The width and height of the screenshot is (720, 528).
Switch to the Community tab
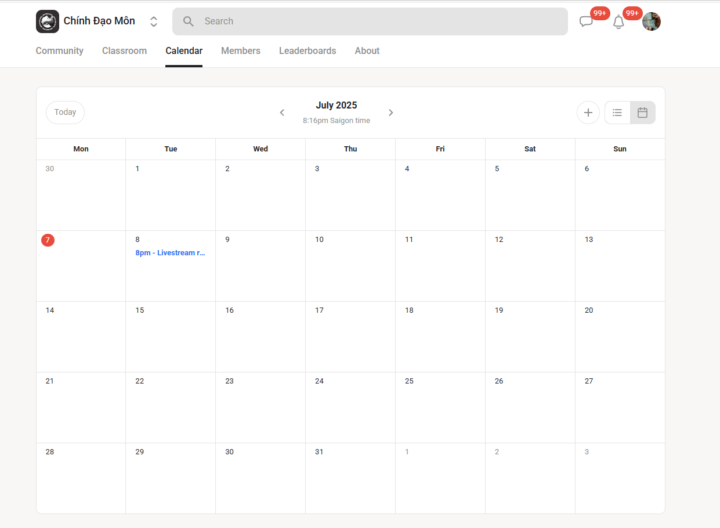60,51
